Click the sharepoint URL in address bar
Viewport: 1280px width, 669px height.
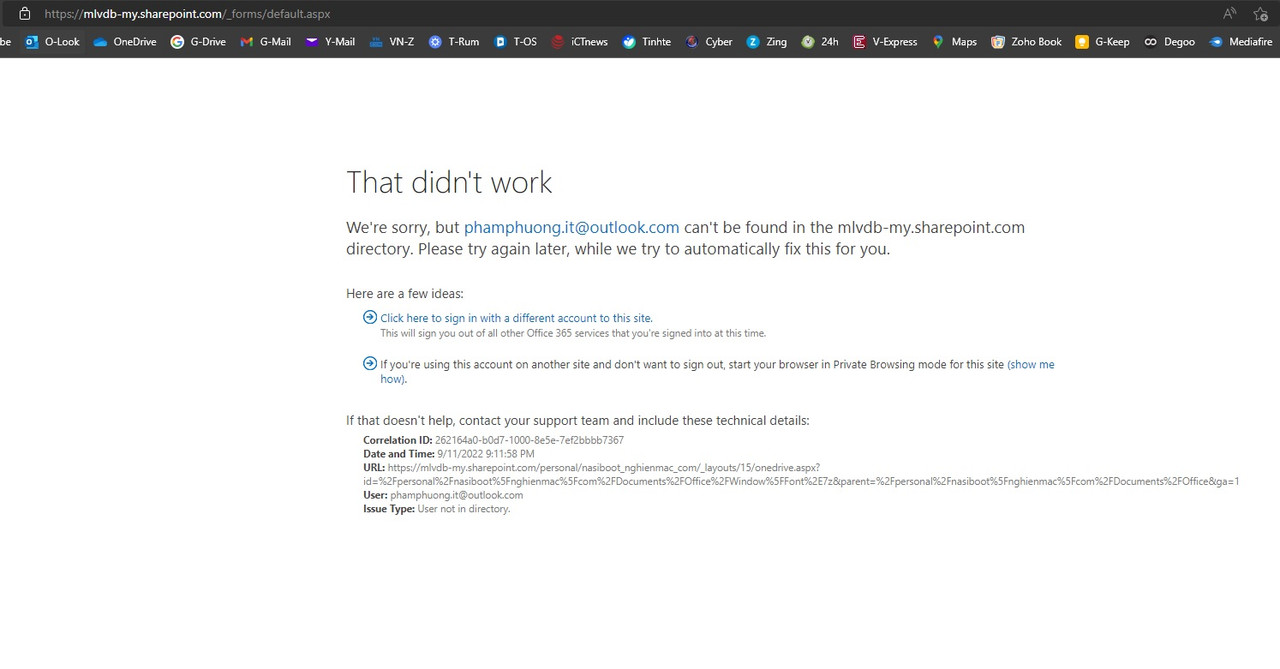[187, 14]
